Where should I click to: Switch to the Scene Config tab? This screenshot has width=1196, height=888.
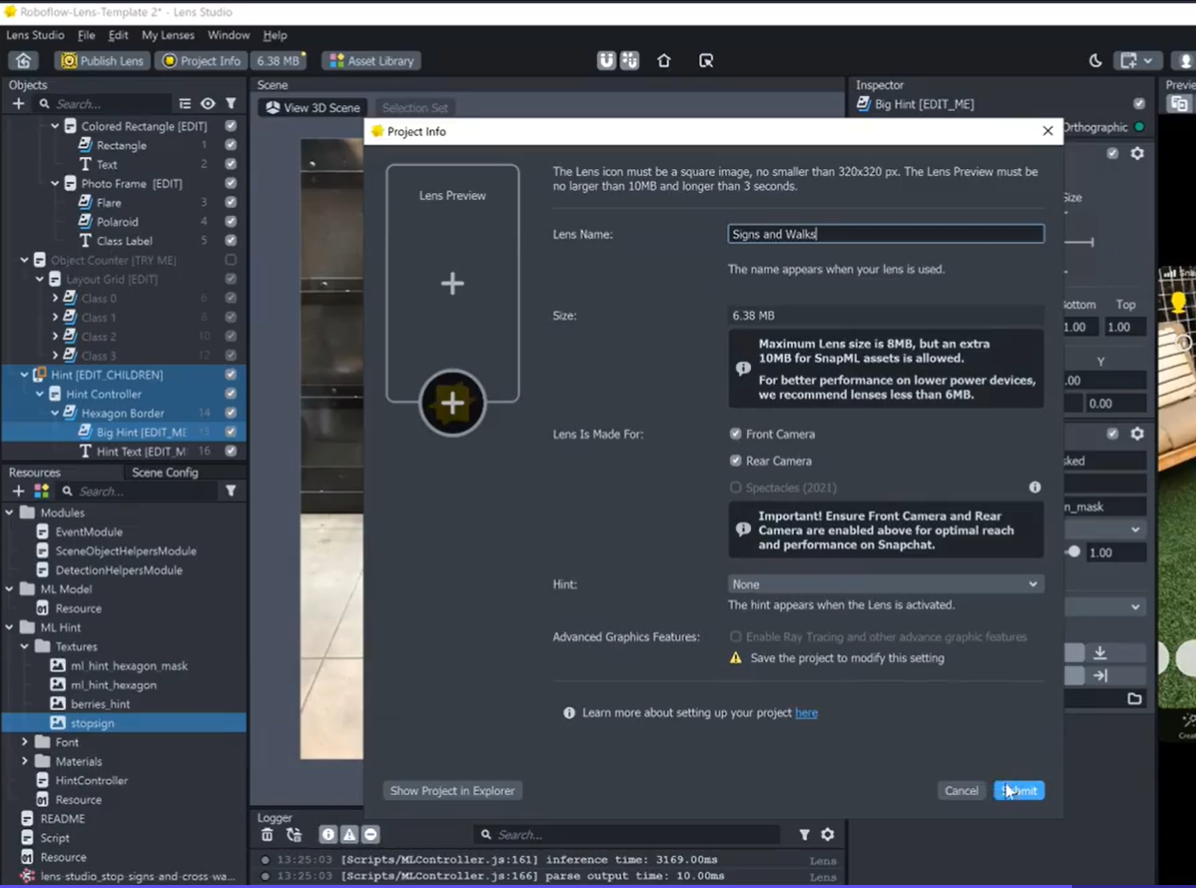[165, 472]
